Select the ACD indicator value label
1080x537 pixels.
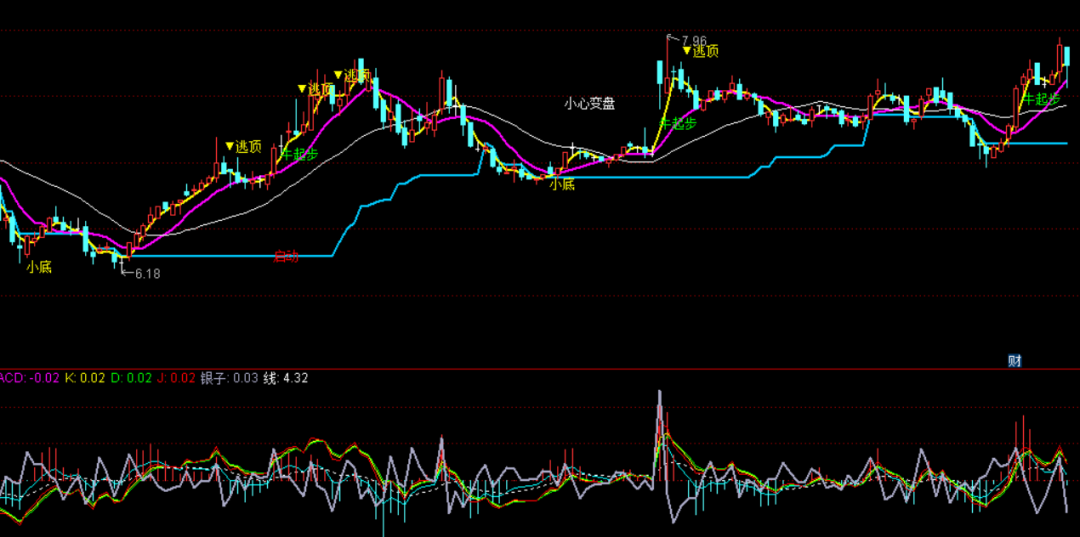click(29, 378)
